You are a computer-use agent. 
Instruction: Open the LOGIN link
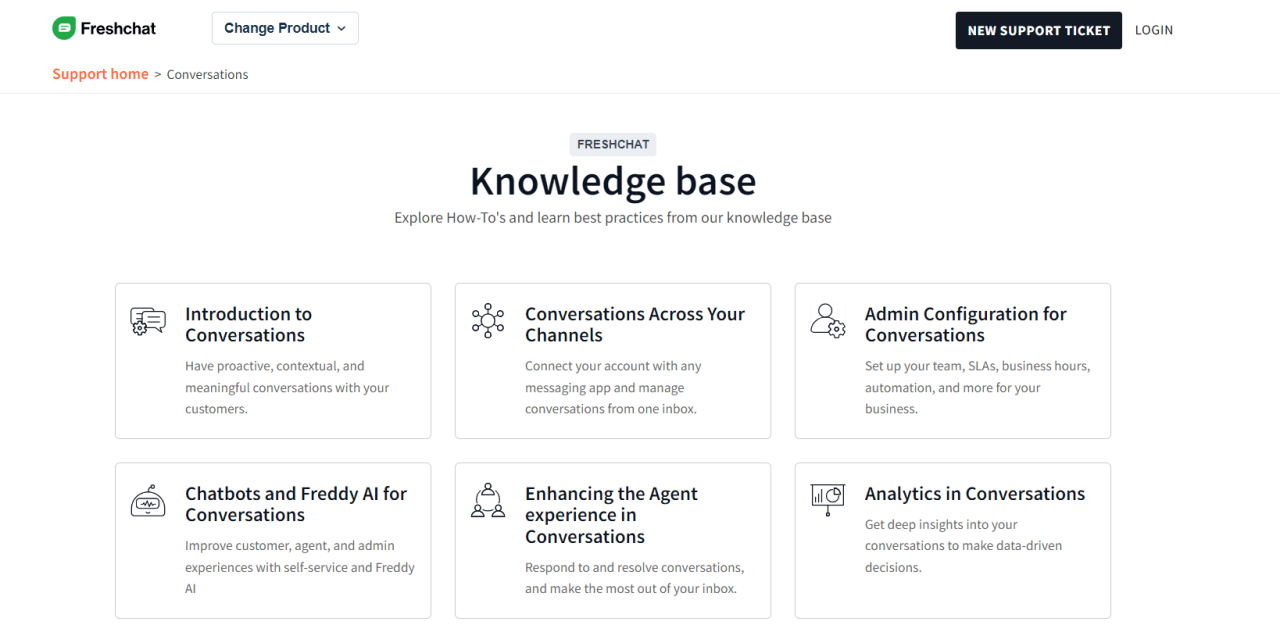tap(1153, 30)
